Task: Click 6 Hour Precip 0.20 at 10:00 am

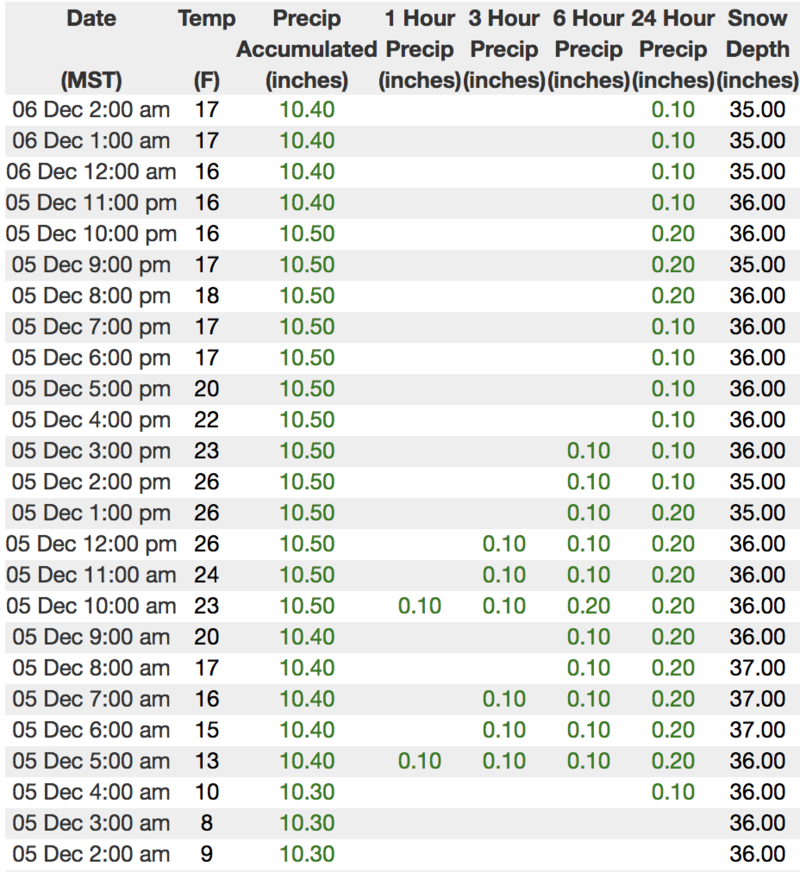Action: pos(588,606)
